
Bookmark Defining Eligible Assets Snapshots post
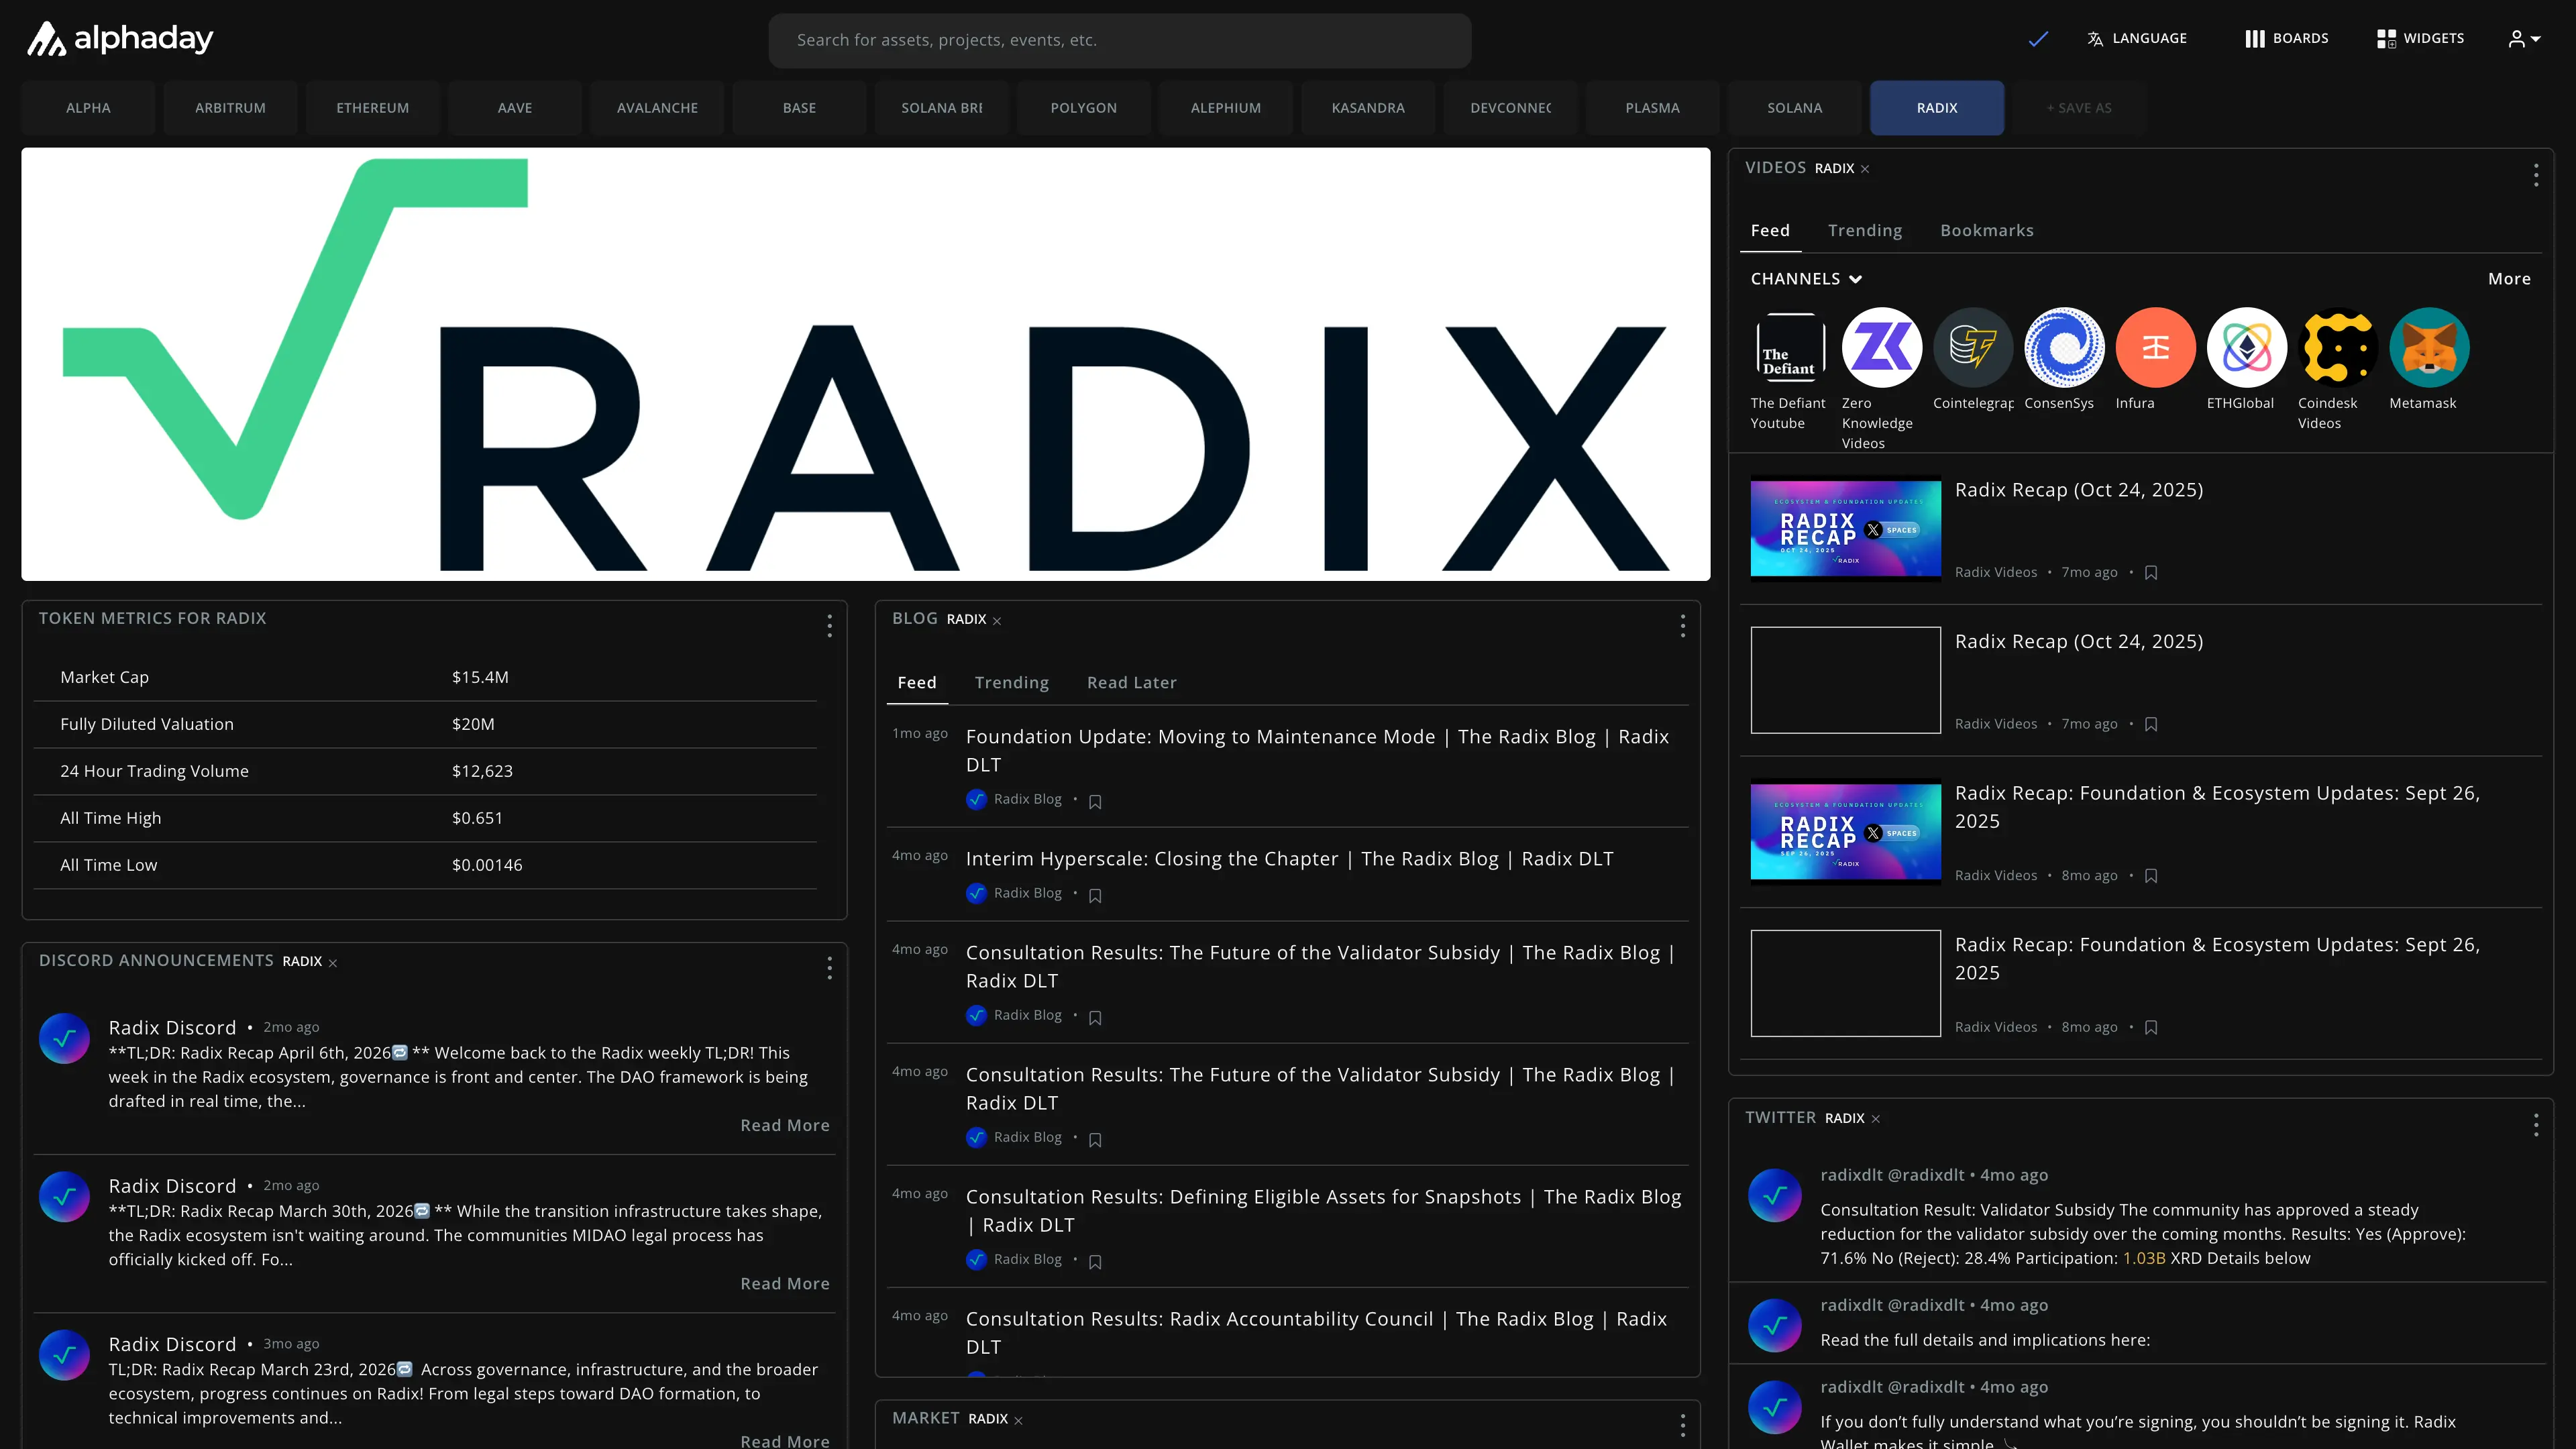[x=1095, y=1262]
